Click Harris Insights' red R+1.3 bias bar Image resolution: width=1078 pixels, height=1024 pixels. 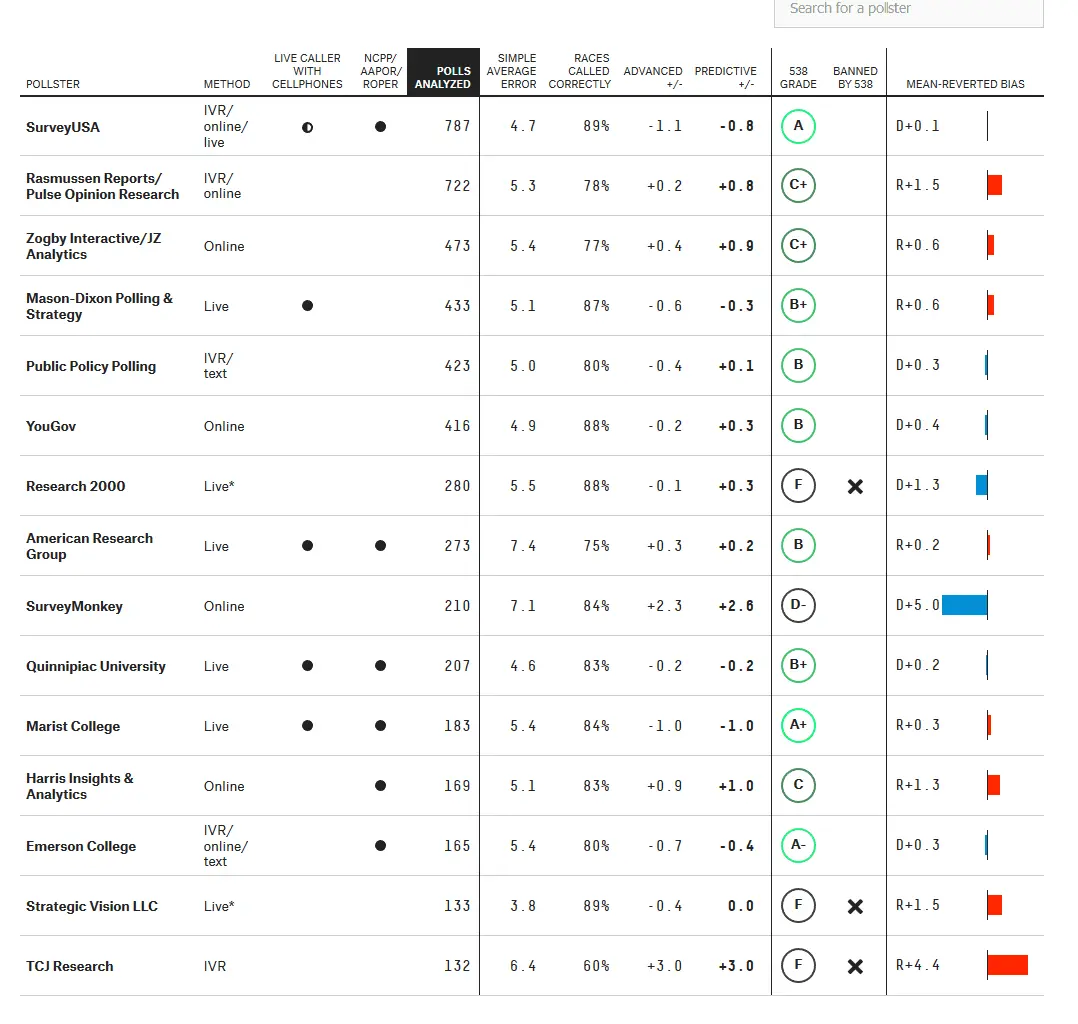pyautogui.click(x=993, y=785)
